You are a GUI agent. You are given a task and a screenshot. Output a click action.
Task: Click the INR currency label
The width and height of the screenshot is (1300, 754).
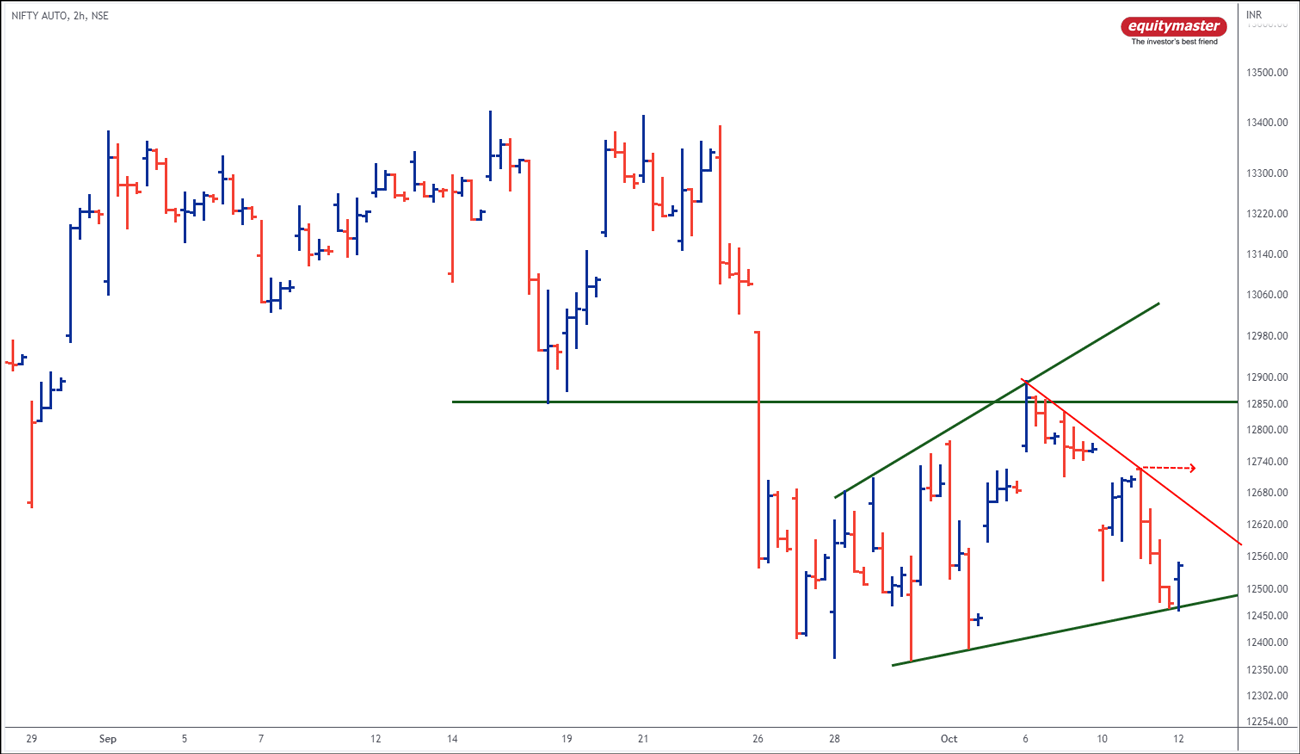[x=1253, y=15]
